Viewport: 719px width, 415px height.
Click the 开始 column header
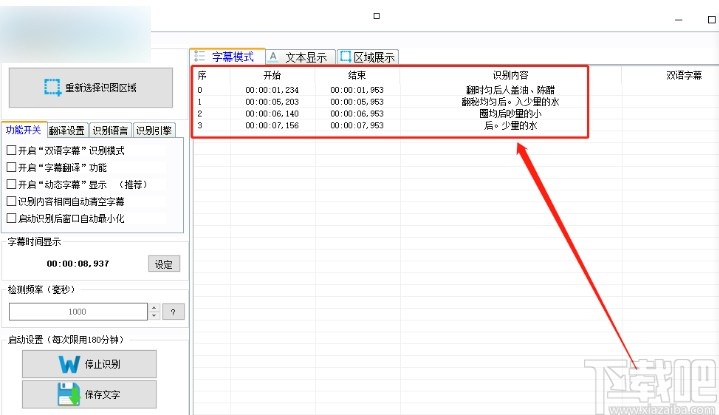coord(272,75)
